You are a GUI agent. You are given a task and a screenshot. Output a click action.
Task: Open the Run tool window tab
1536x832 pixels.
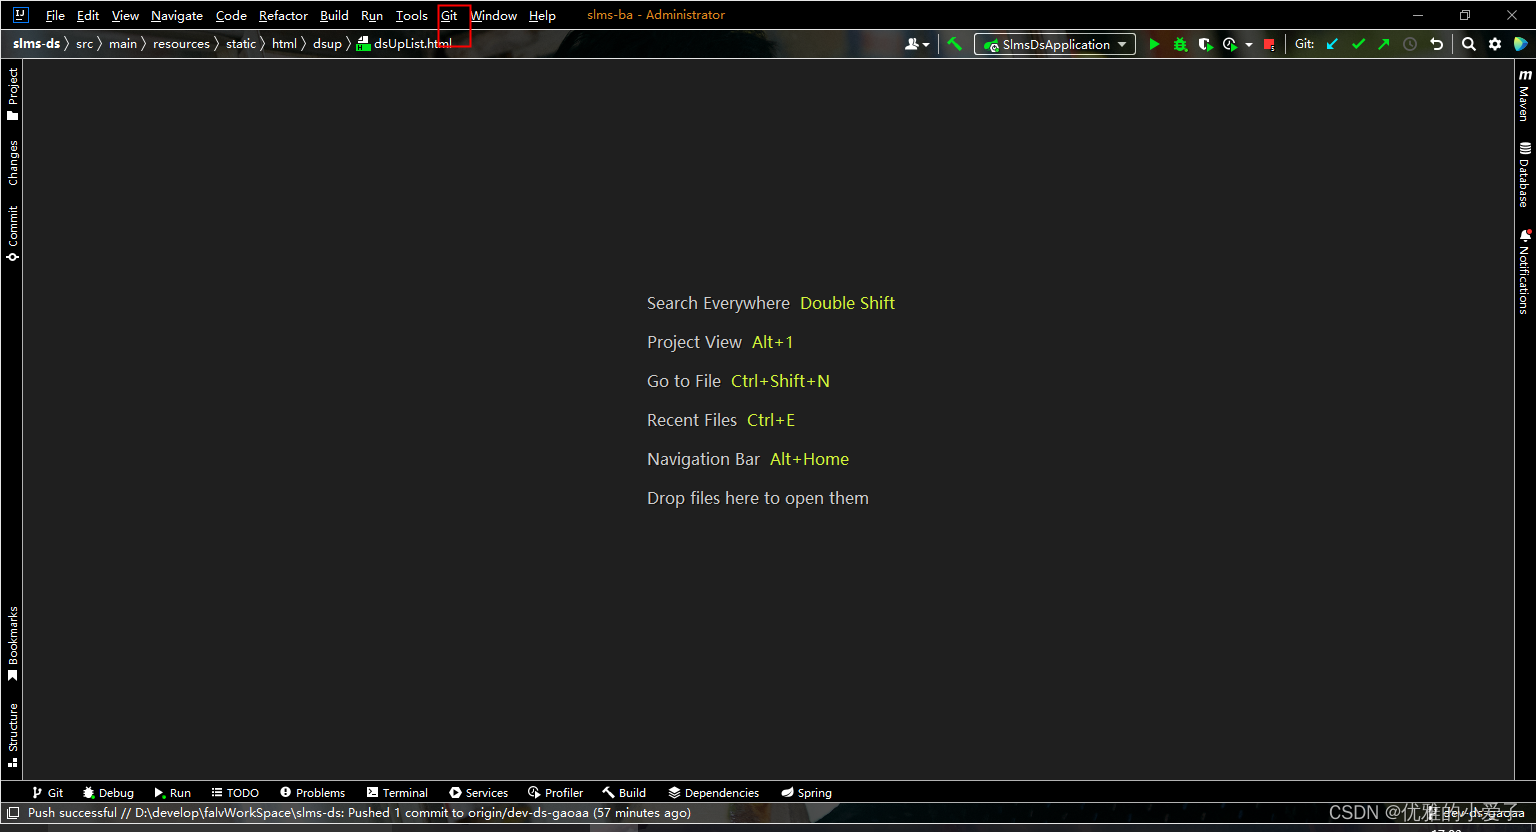click(x=172, y=793)
